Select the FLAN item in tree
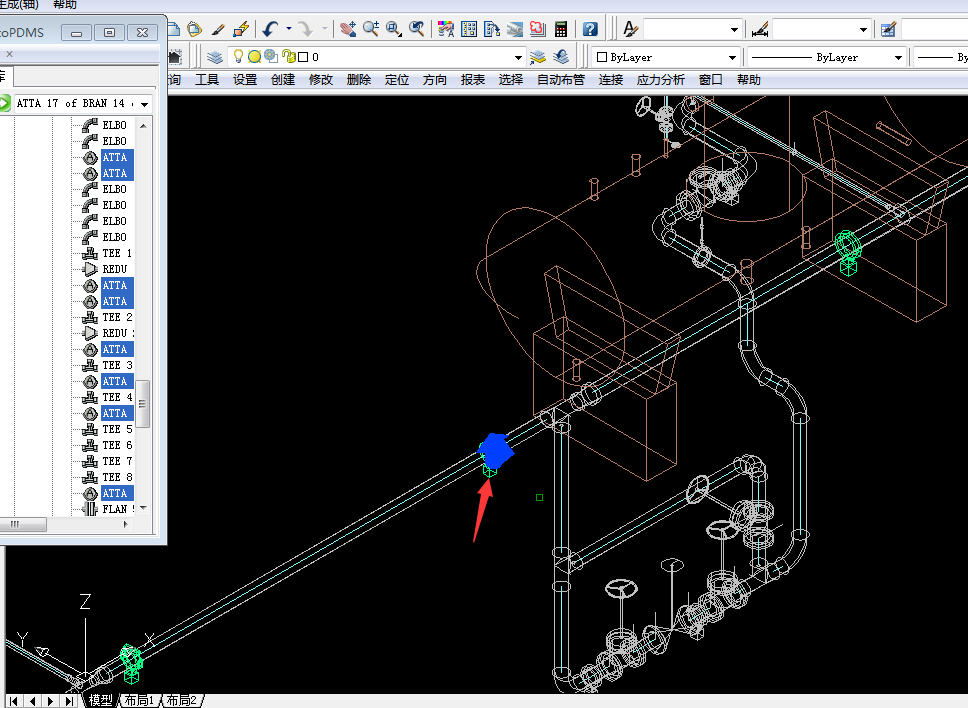Screen dimensions: 968x708 [x=115, y=509]
